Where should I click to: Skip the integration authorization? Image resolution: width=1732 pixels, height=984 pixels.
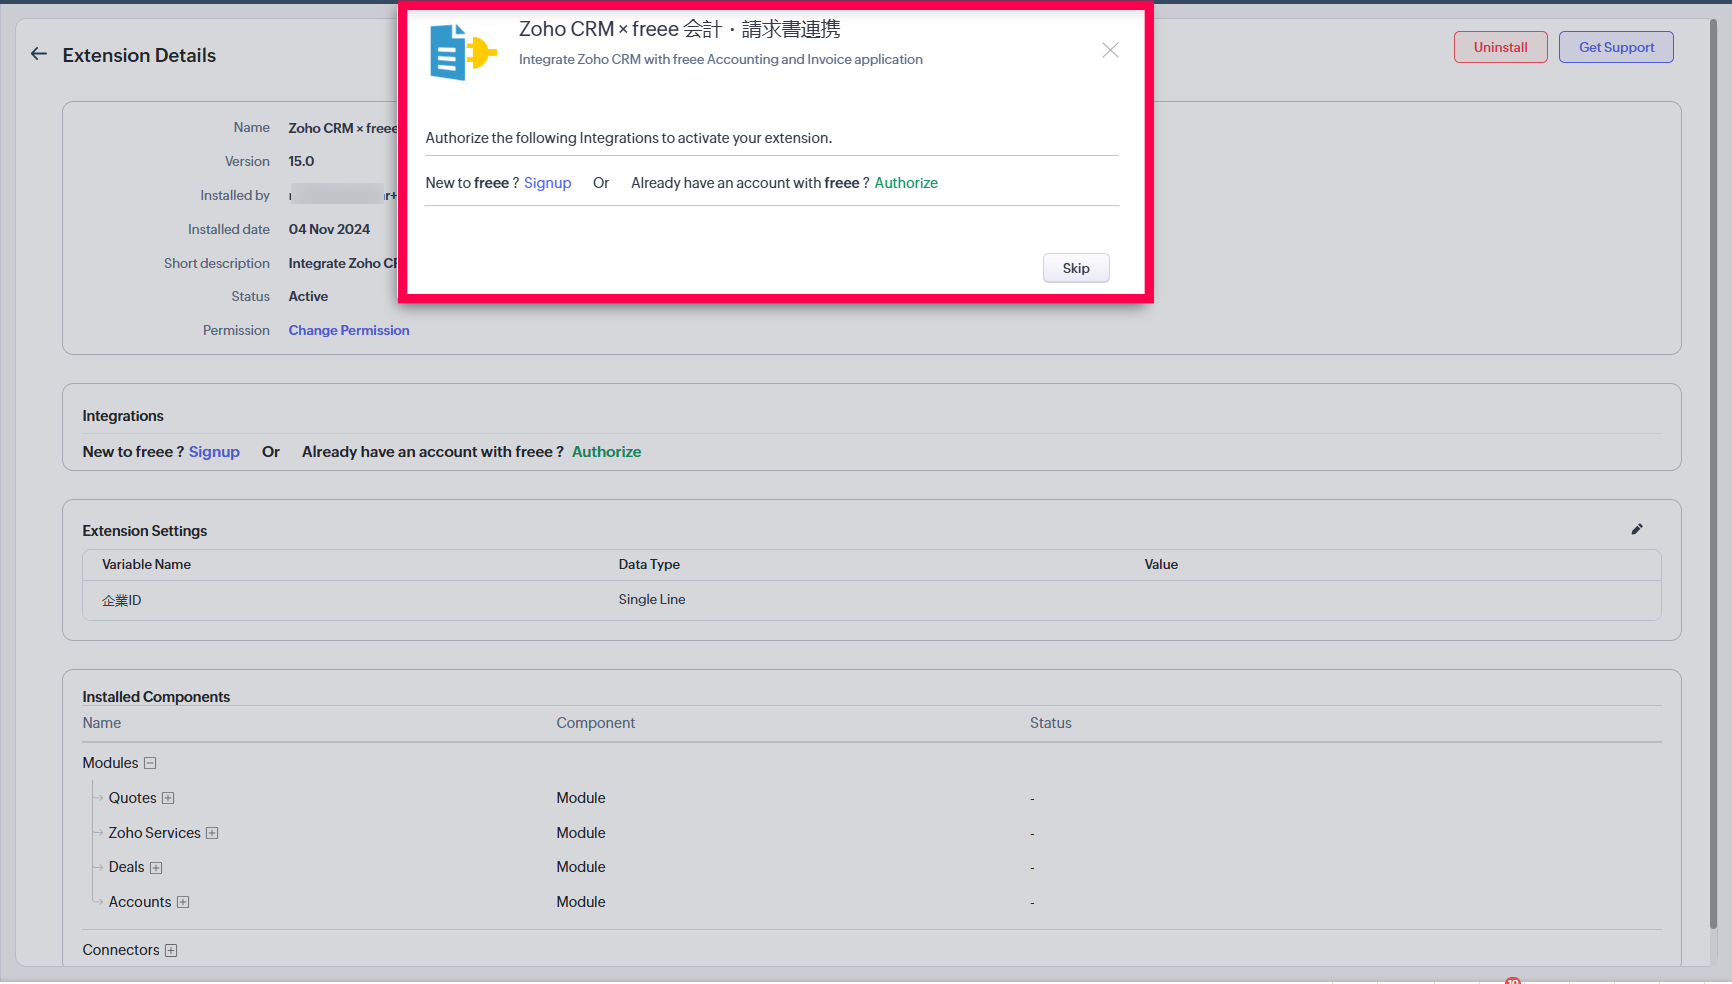coord(1076,268)
